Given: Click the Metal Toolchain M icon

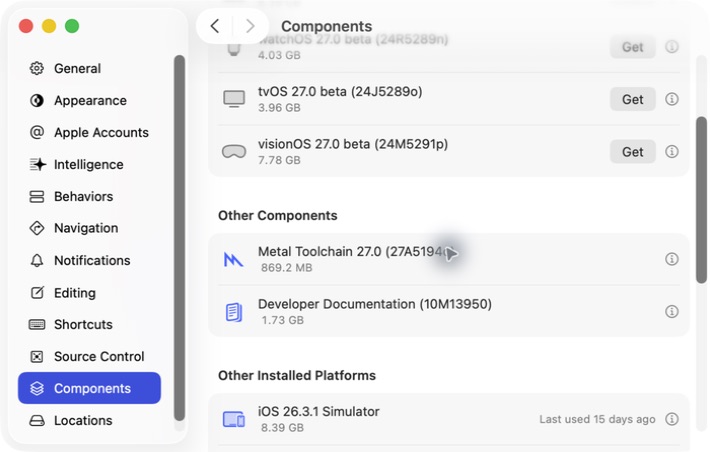Looking at the screenshot, I should (x=234, y=259).
